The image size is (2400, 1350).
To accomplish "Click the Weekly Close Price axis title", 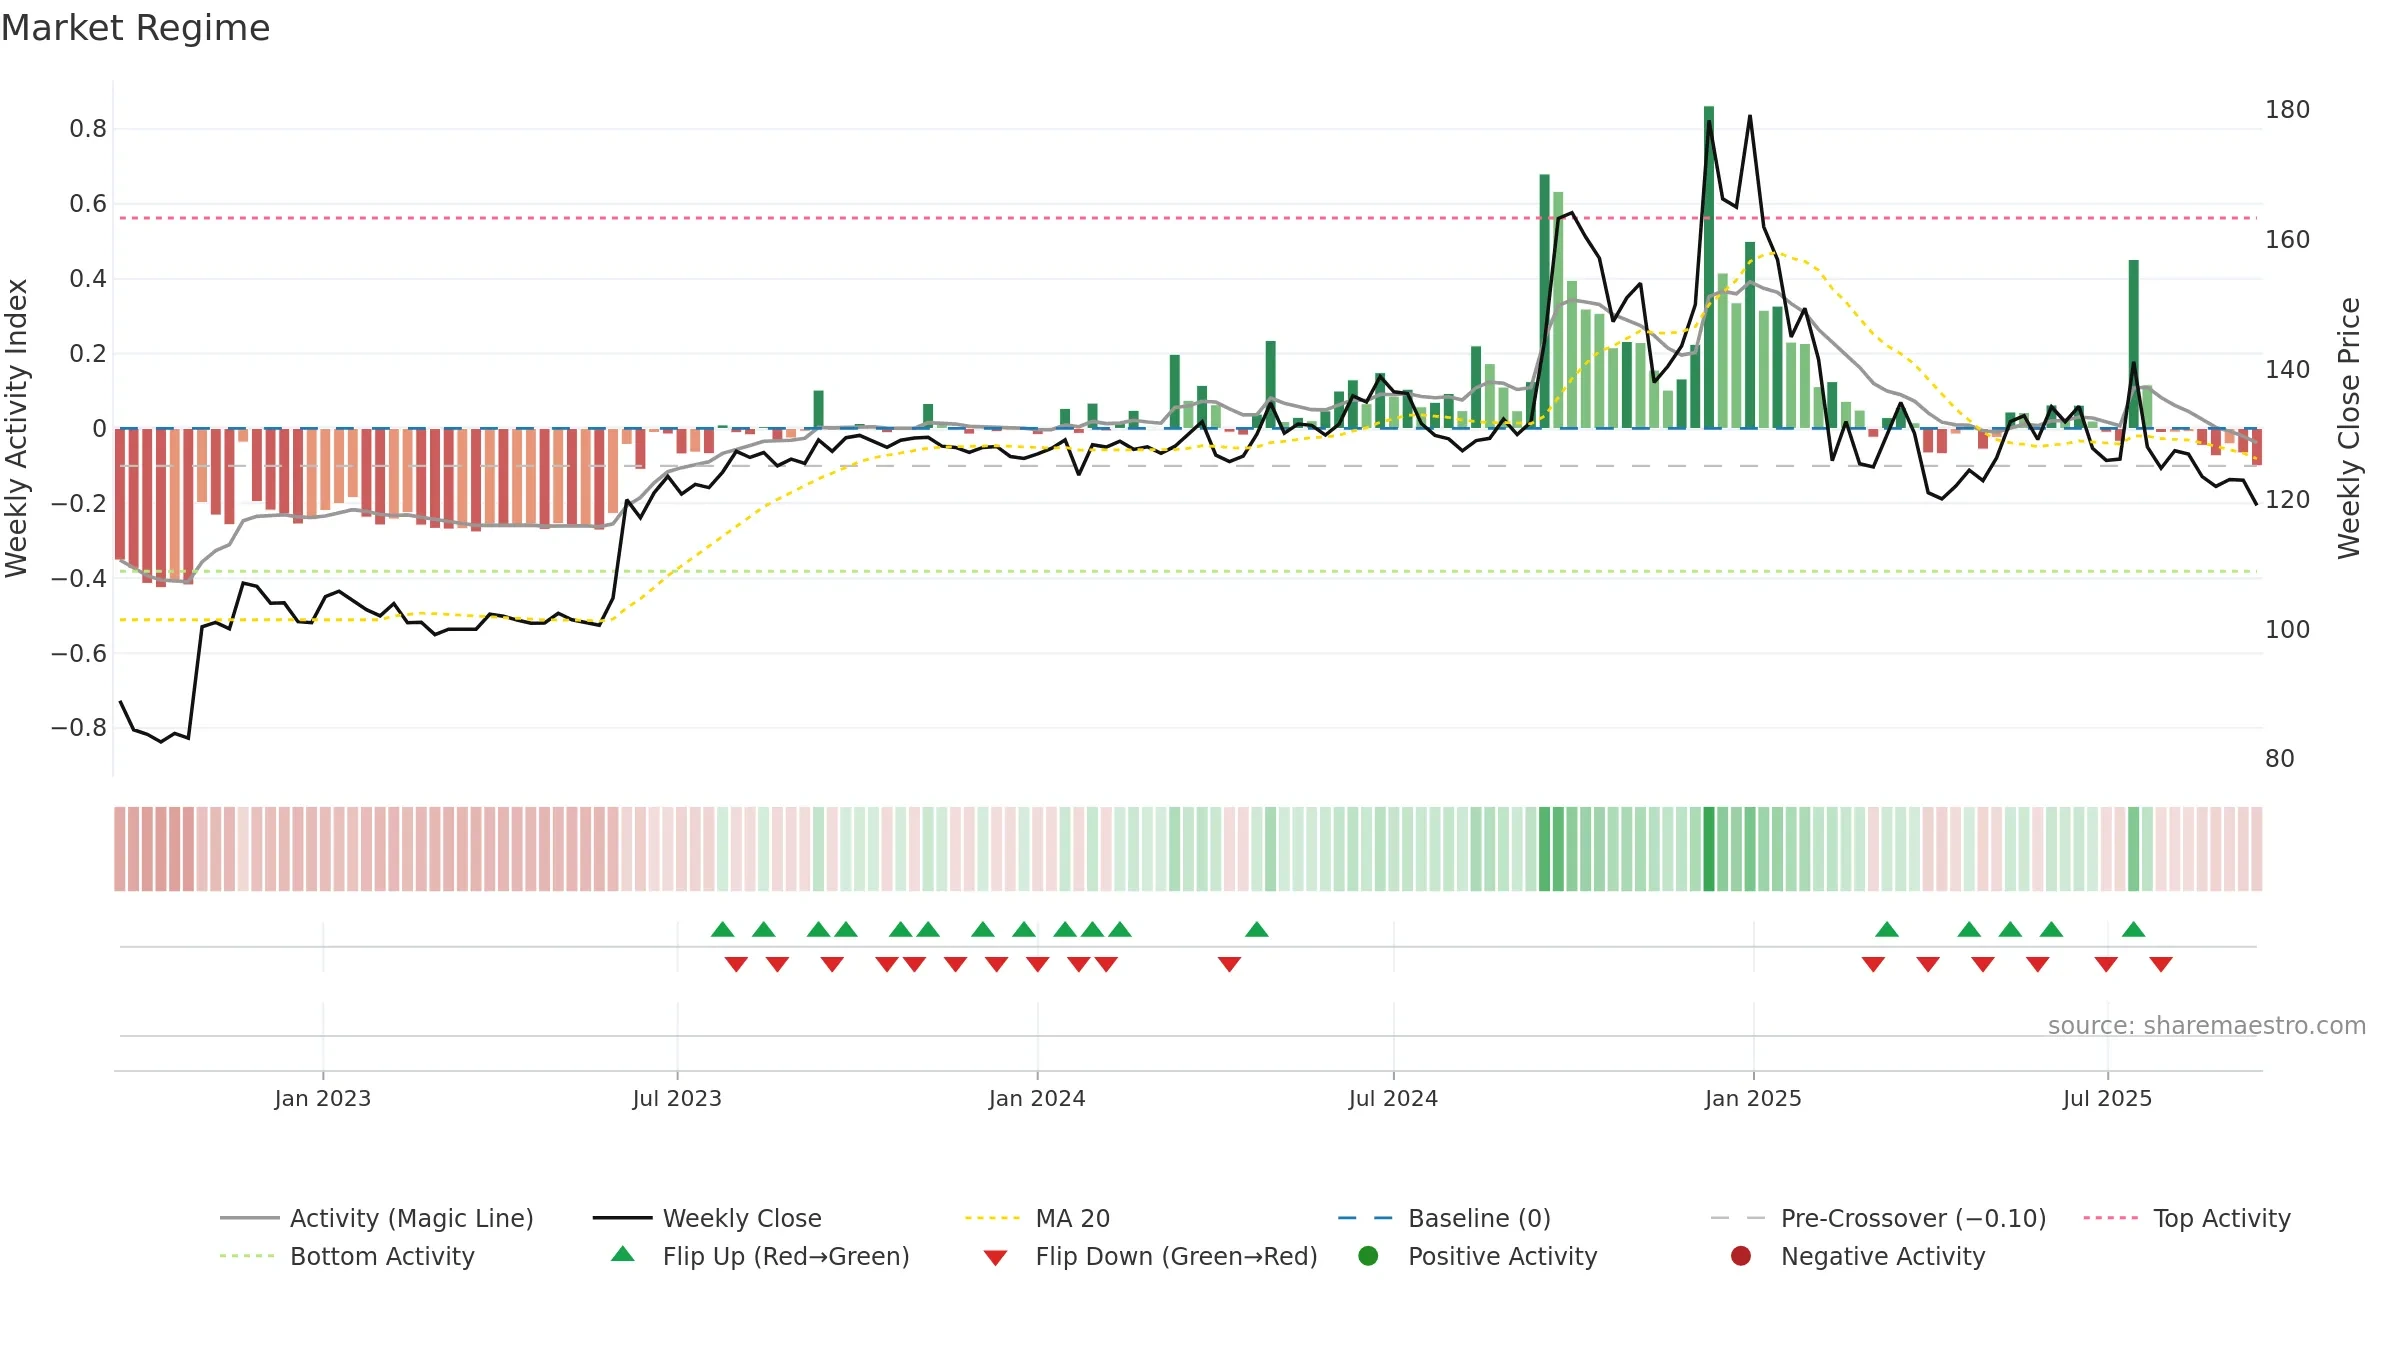I will 2349,428.
